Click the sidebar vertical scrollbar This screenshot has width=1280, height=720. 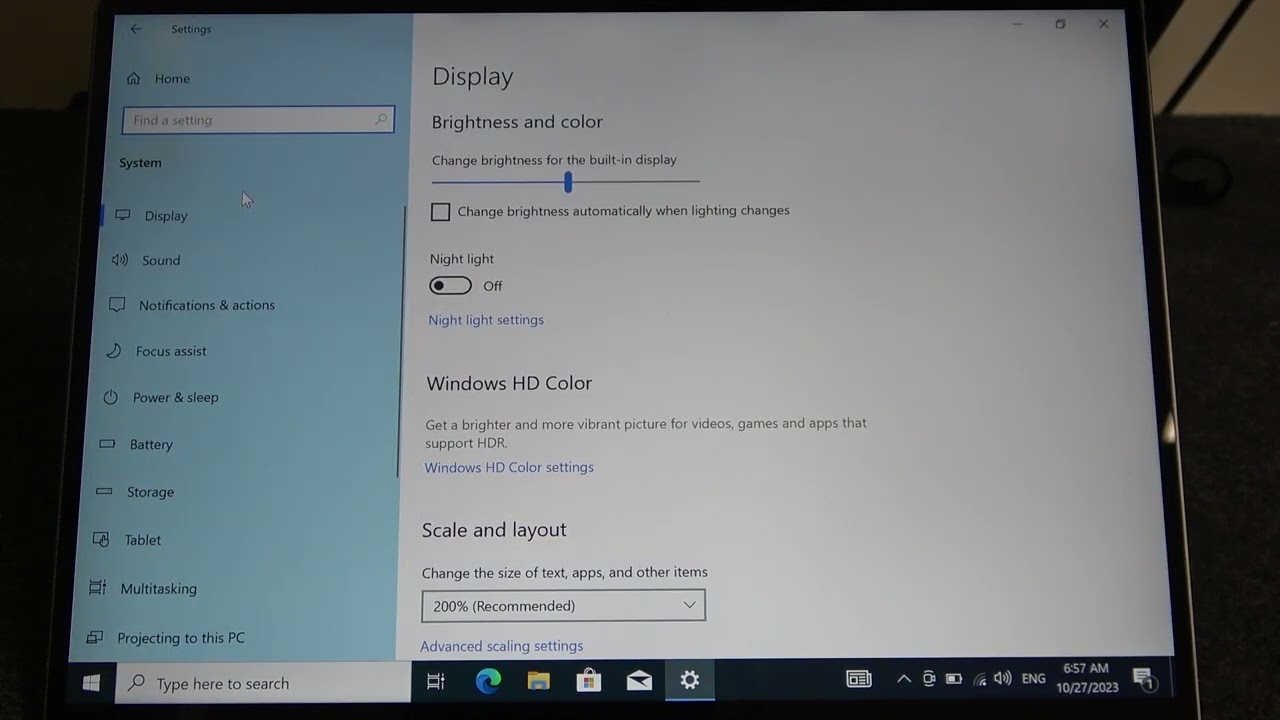tap(403, 340)
